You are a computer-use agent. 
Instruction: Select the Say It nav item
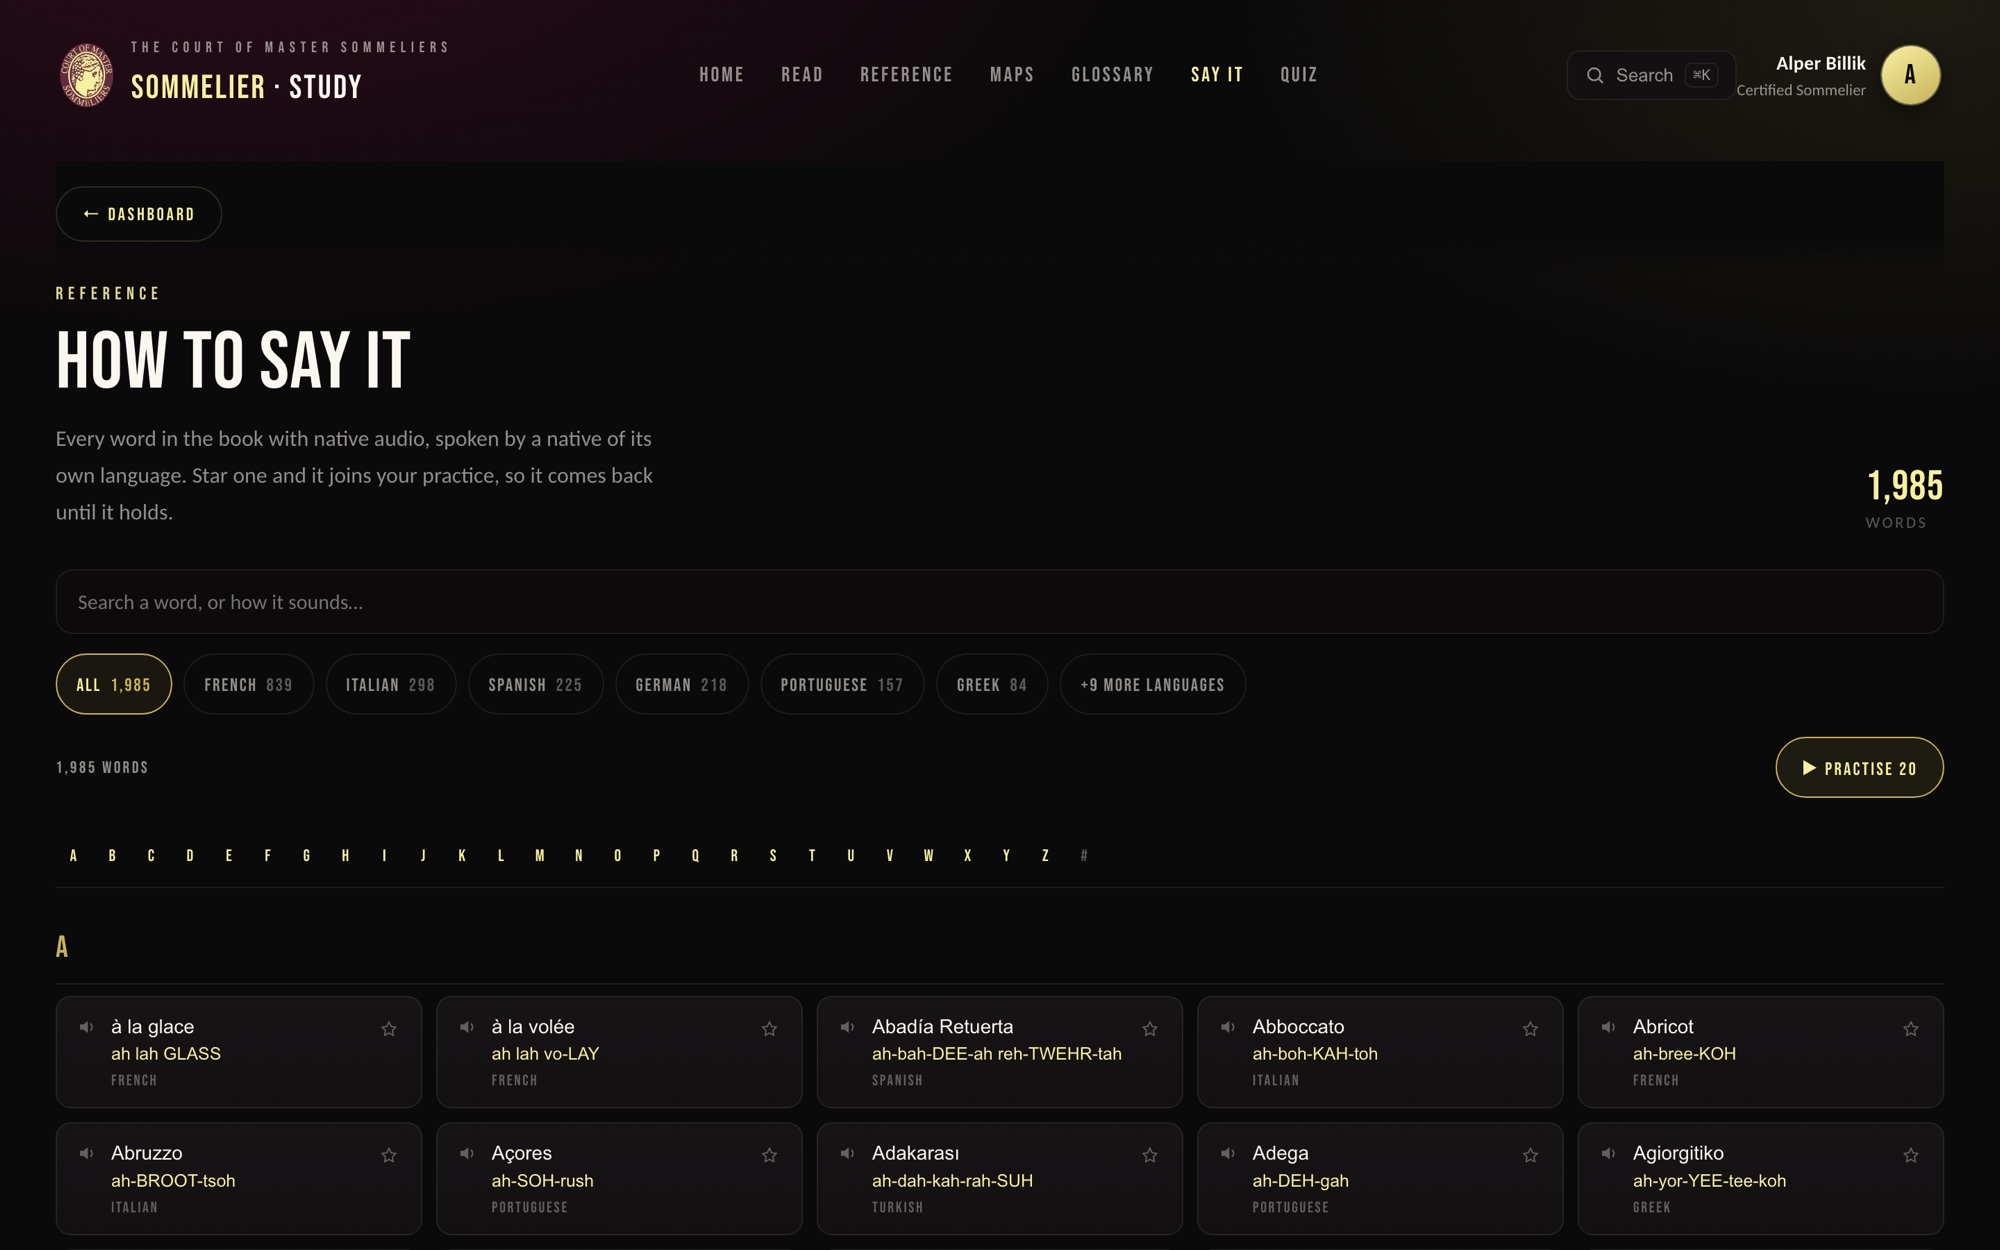[x=1217, y=75]
